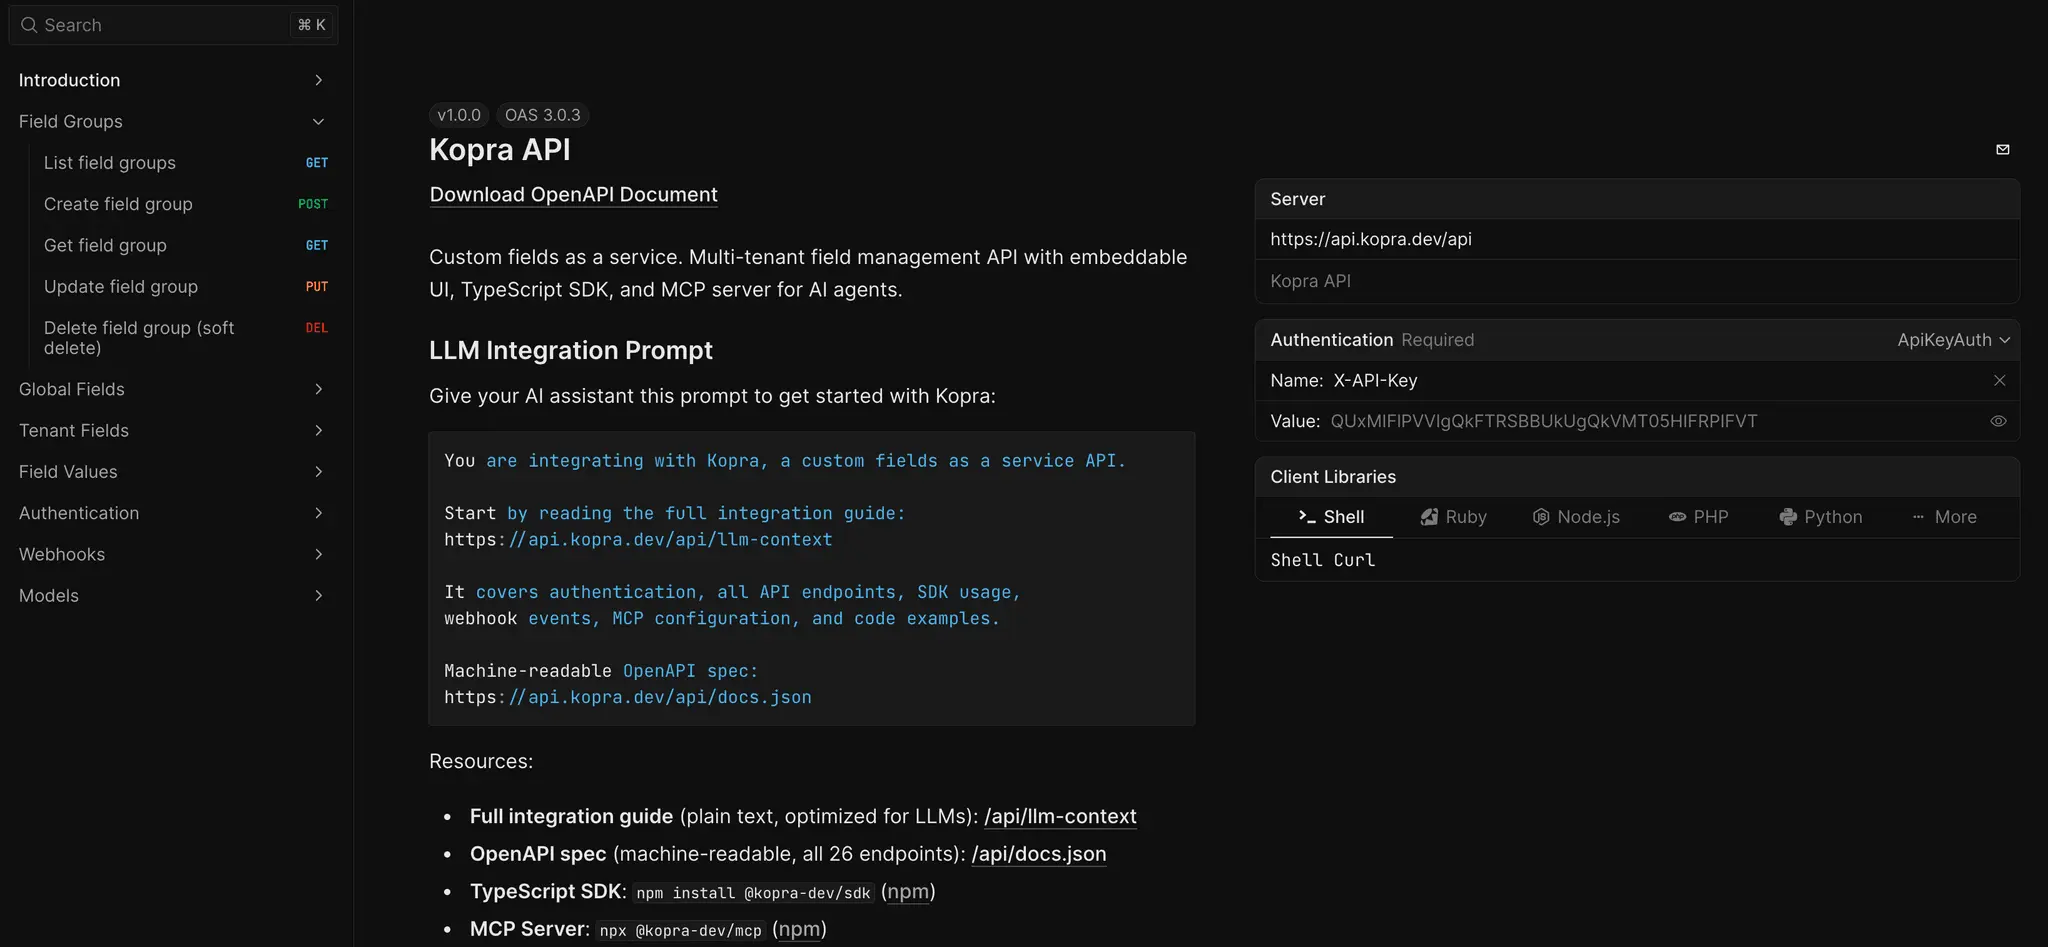Click the docs.json URL in code block

point(628,697)
